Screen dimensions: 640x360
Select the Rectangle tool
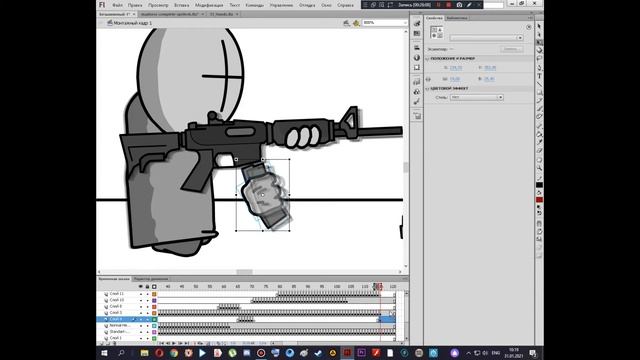point(539,93)
